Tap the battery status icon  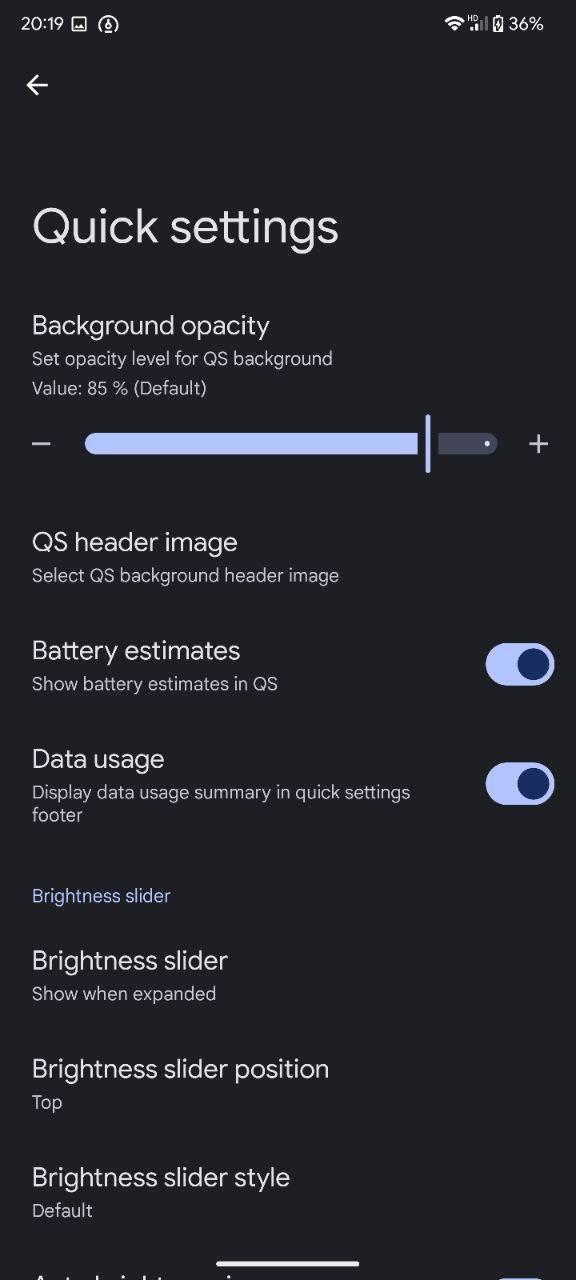498,23
